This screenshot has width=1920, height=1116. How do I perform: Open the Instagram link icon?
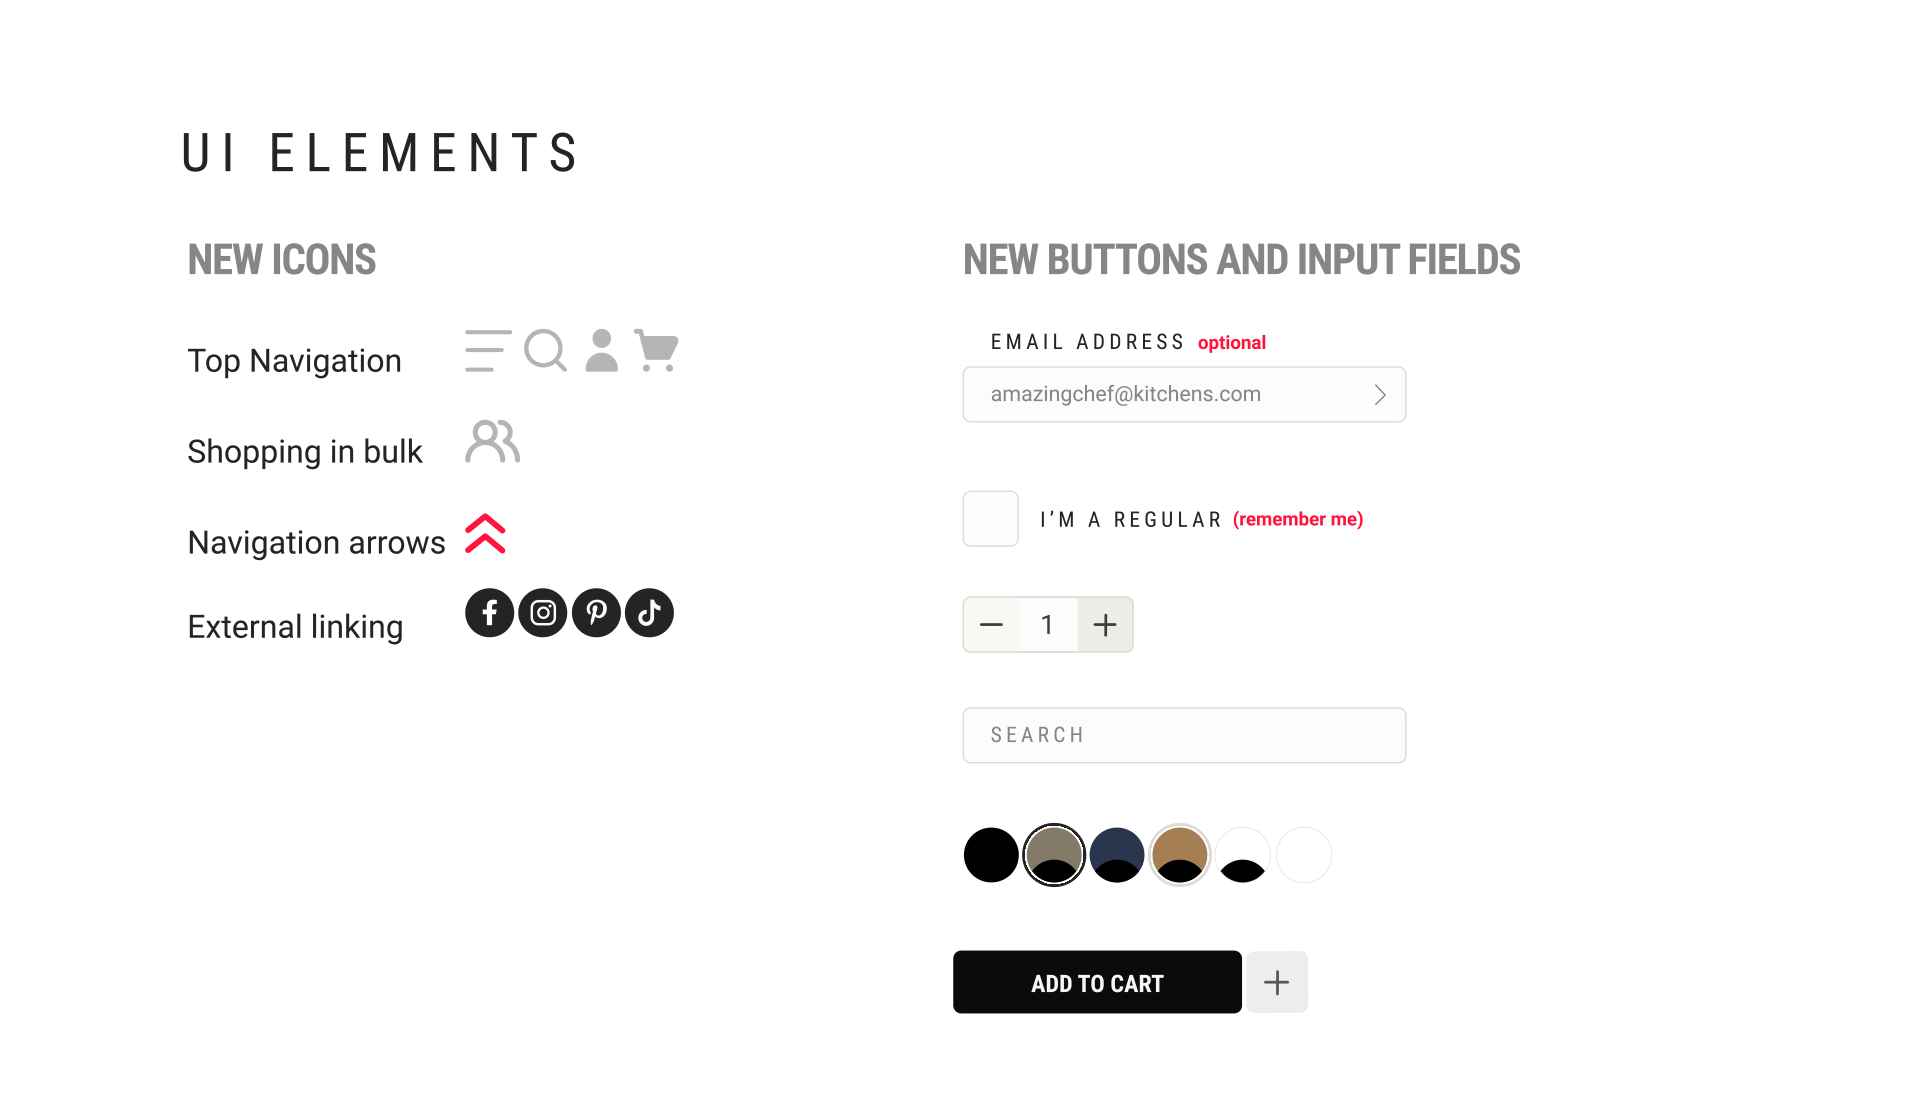pyautogui.click(x=543, y=613)
